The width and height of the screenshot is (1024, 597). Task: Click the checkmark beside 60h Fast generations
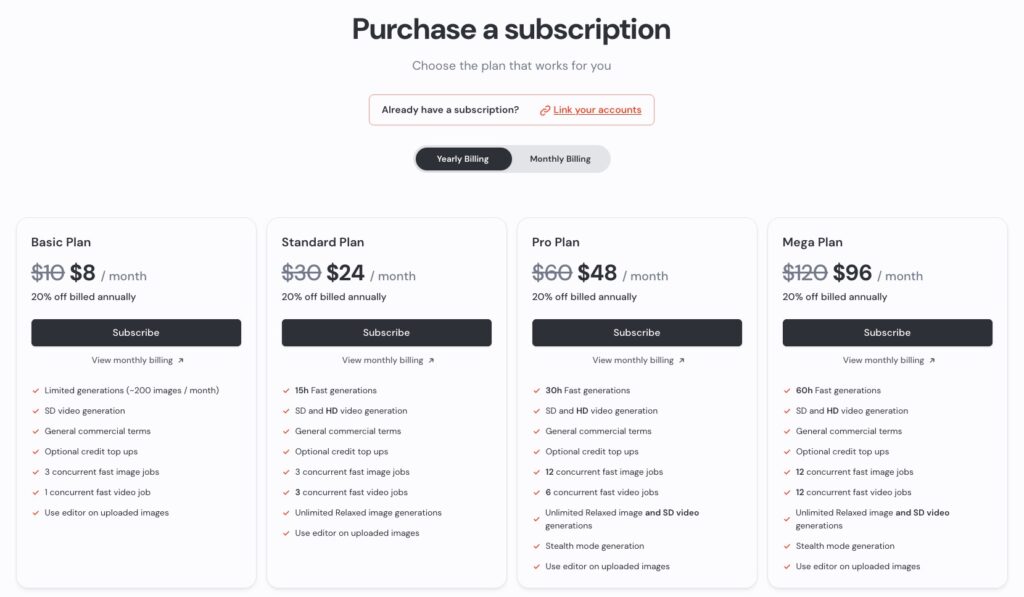click(787, 391)
